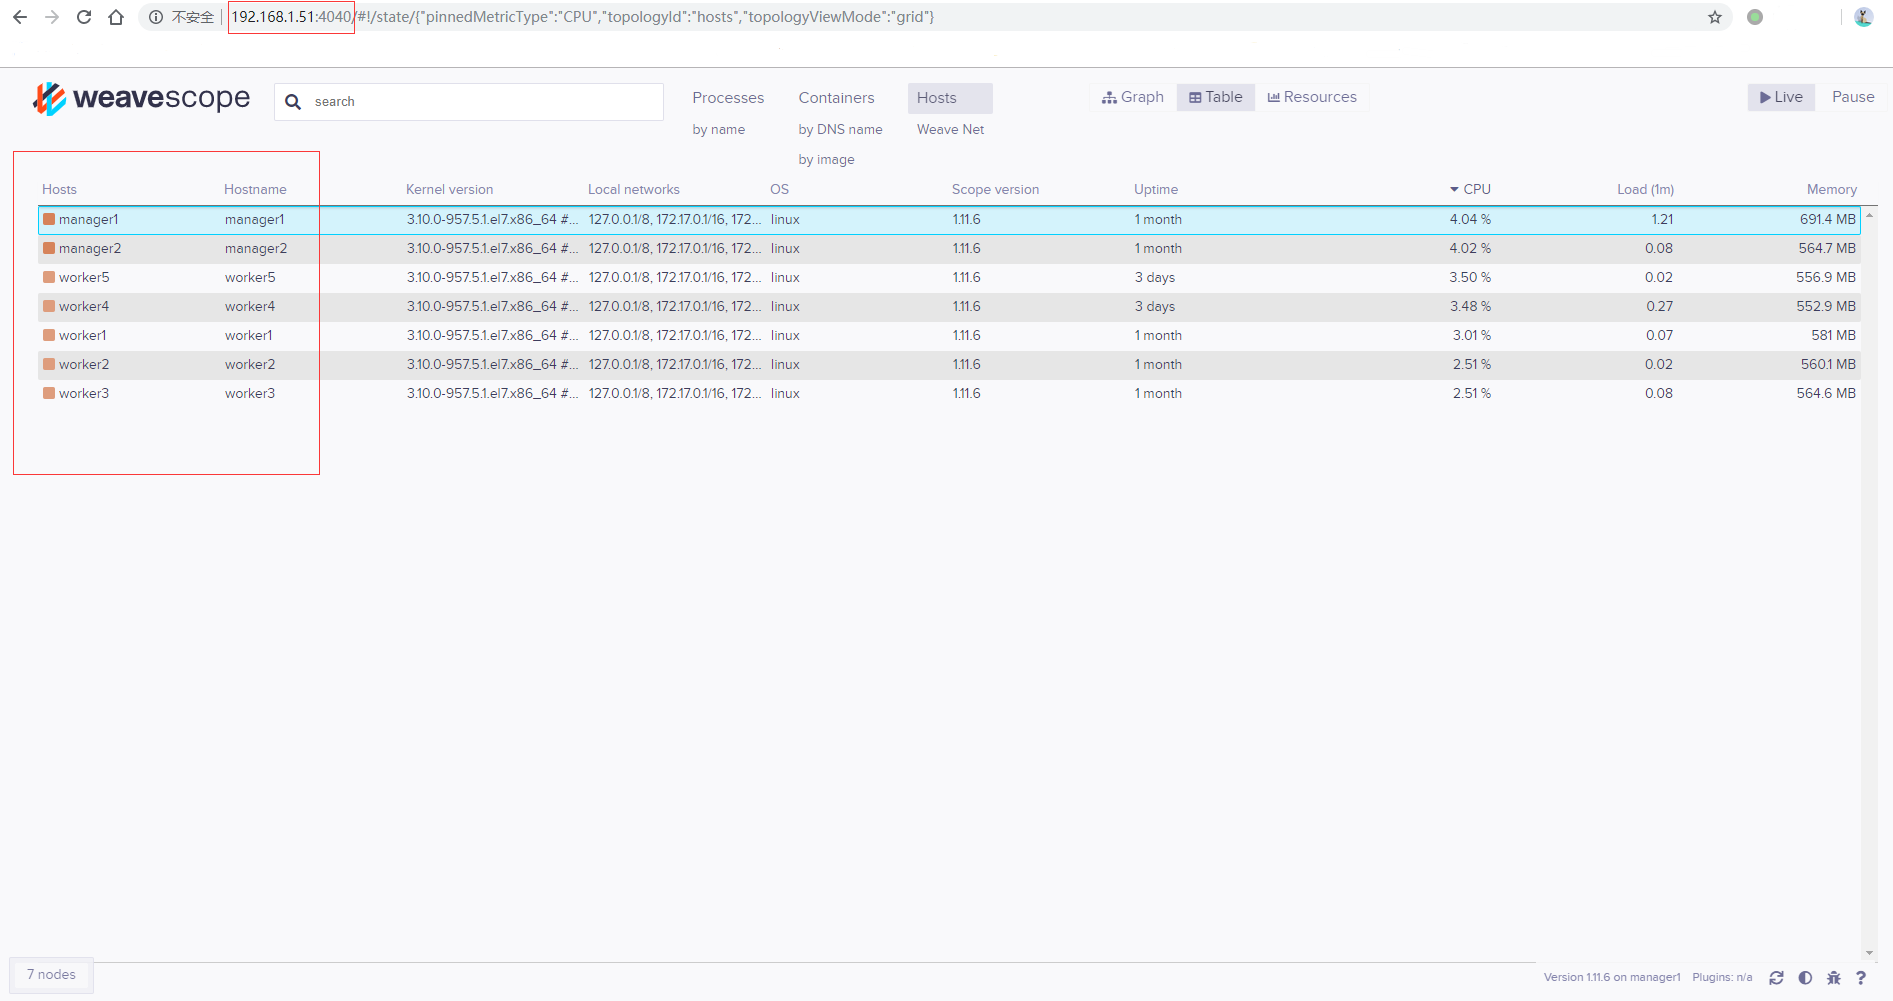Click manager1 orange node color marker
Screen dimensions: 1893x1001
(x=49, y=220)
